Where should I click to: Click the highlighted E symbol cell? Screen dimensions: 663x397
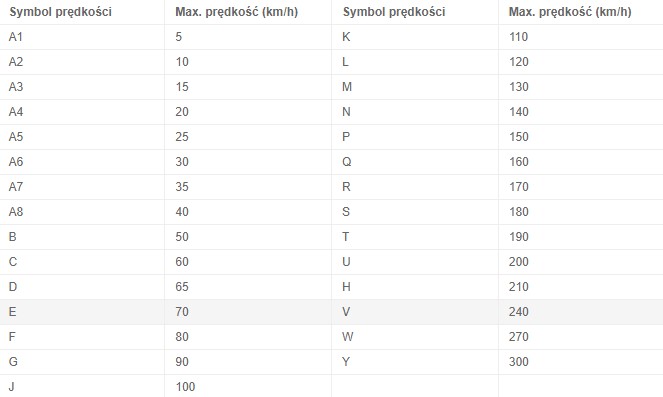click(82, 312)
